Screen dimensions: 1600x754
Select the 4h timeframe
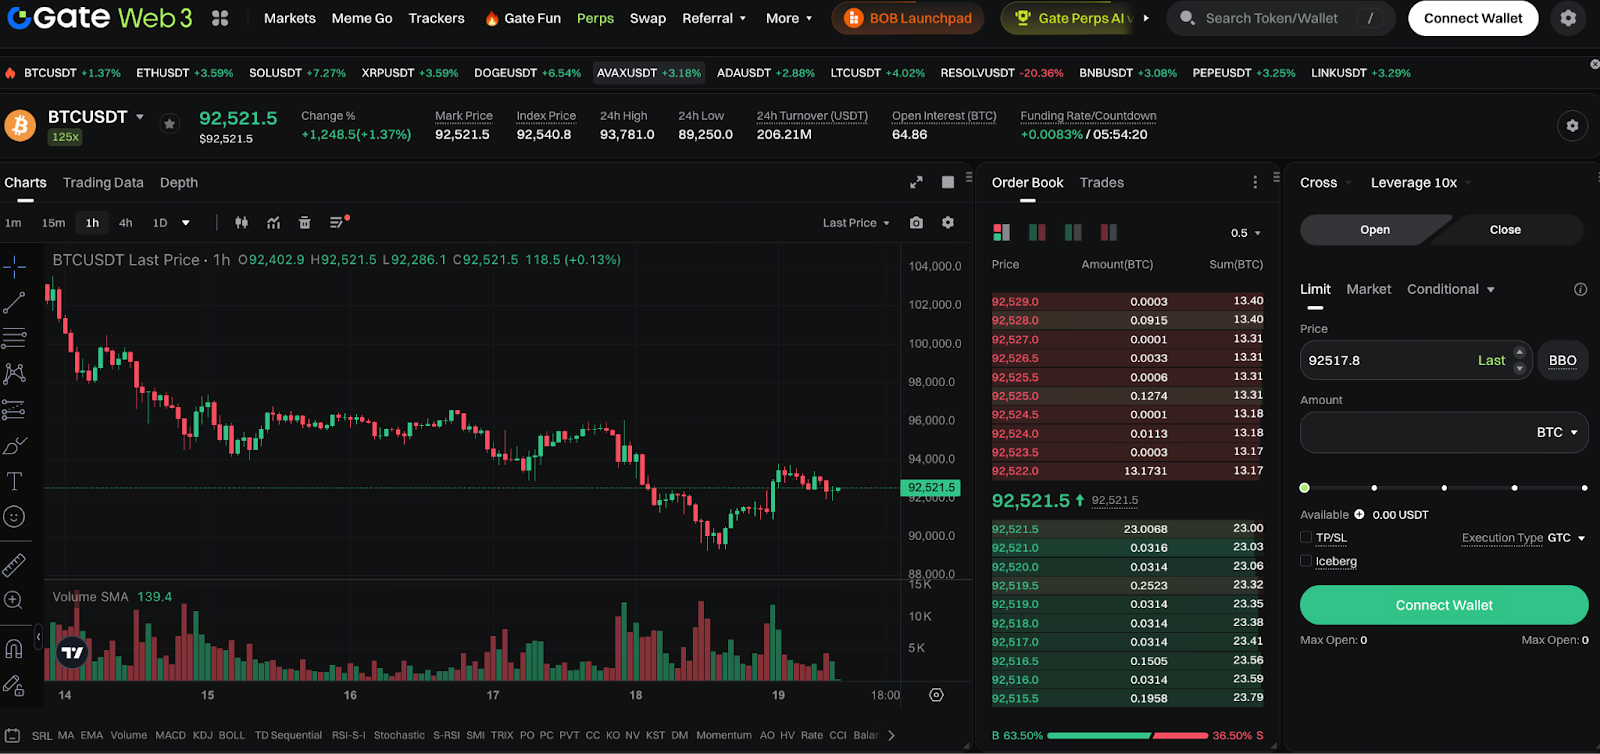[x=126, y=223]
